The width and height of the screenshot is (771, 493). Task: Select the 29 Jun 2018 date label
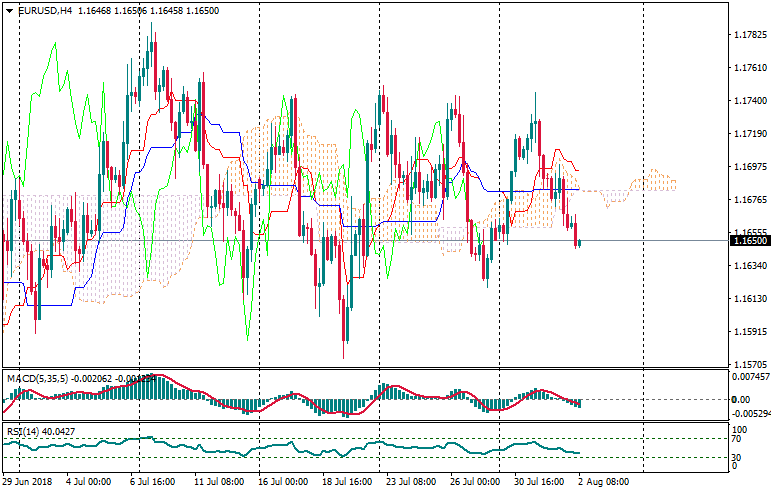point(27,481)
